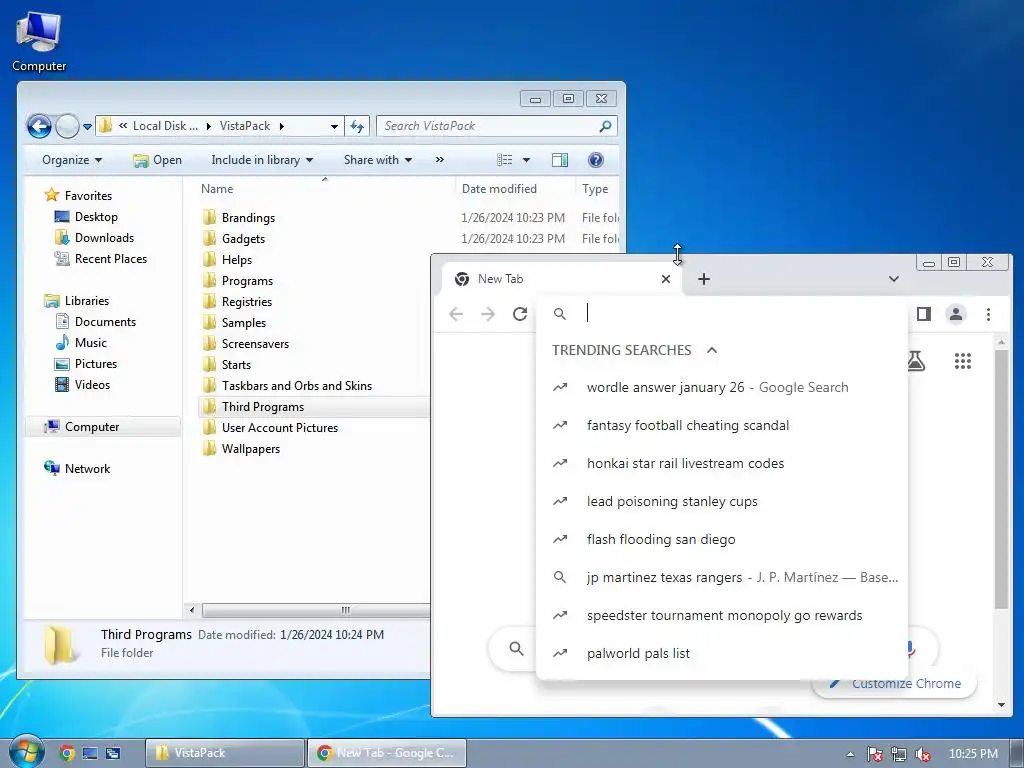Switch to the New Tab Chrome tab
1024x768 pixels.
pos(562,279)
